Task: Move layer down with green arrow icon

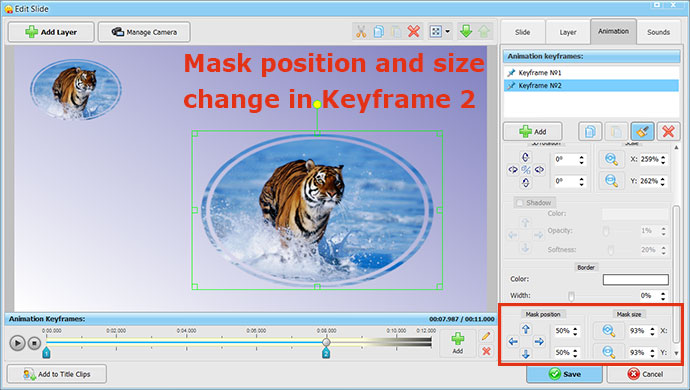Action: pyautogui.click(x=466, y=31)
